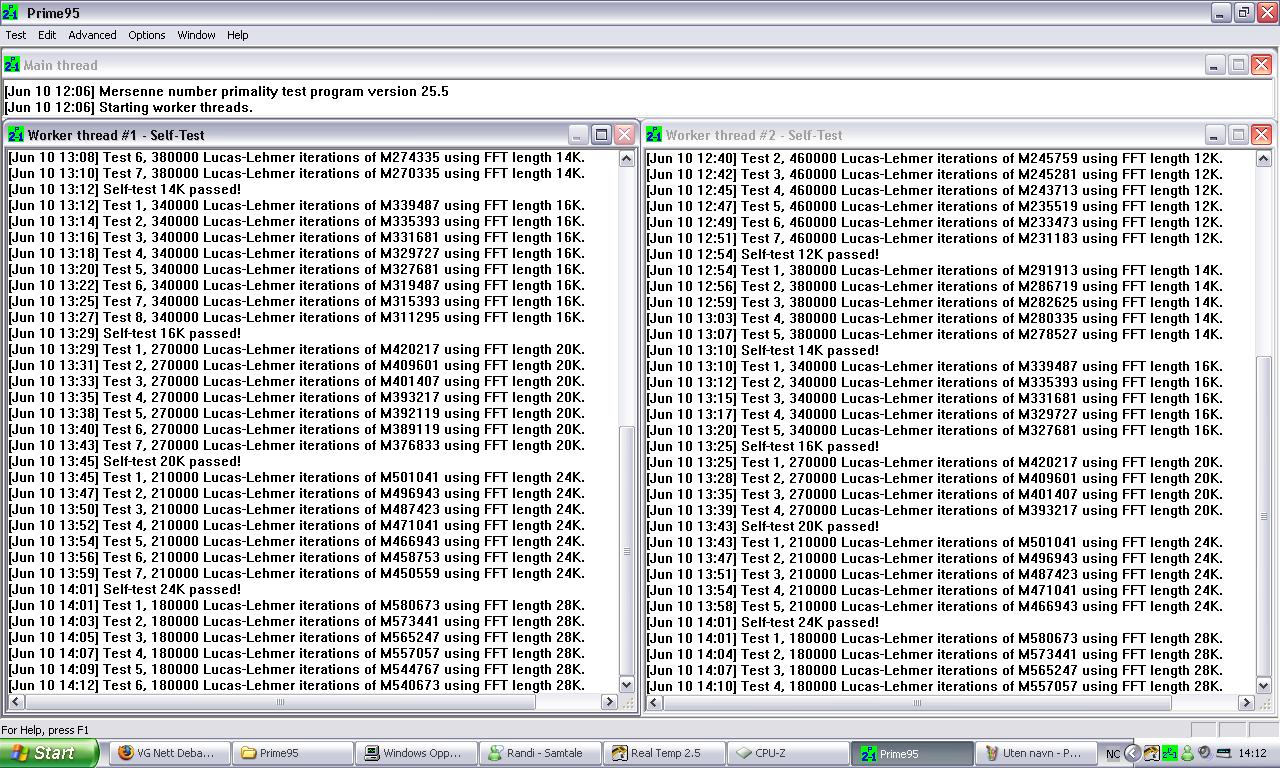The height and width of the screenshot is (768, 1280).
Task: Click the M450559 log line in Worker thread #1
Action: [x=297, y=573]
